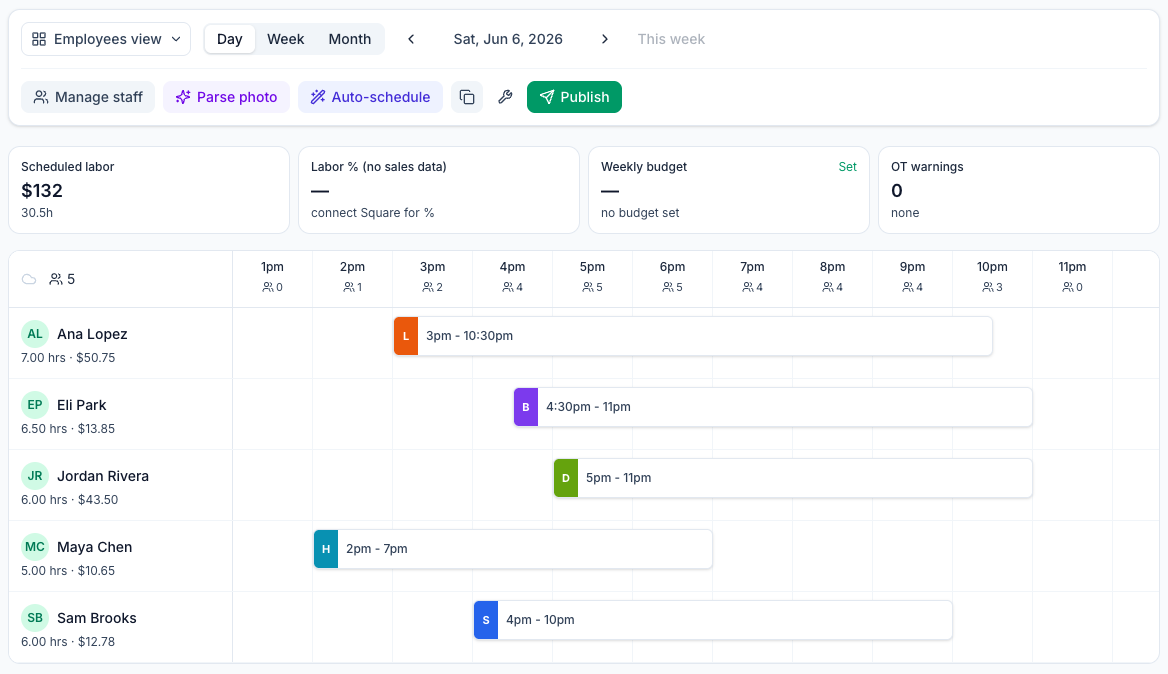Open the wrench tools icon
The width and height of the screenshot is (1168, 674).
point(505,97)
